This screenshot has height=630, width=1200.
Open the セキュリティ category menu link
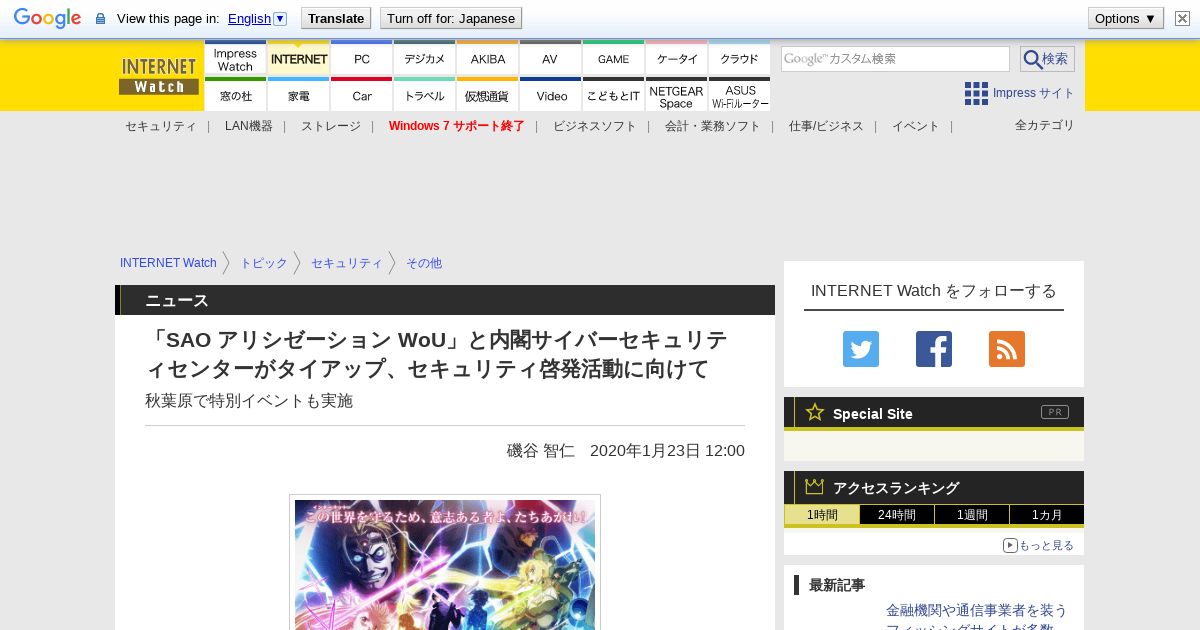point(160,126)
